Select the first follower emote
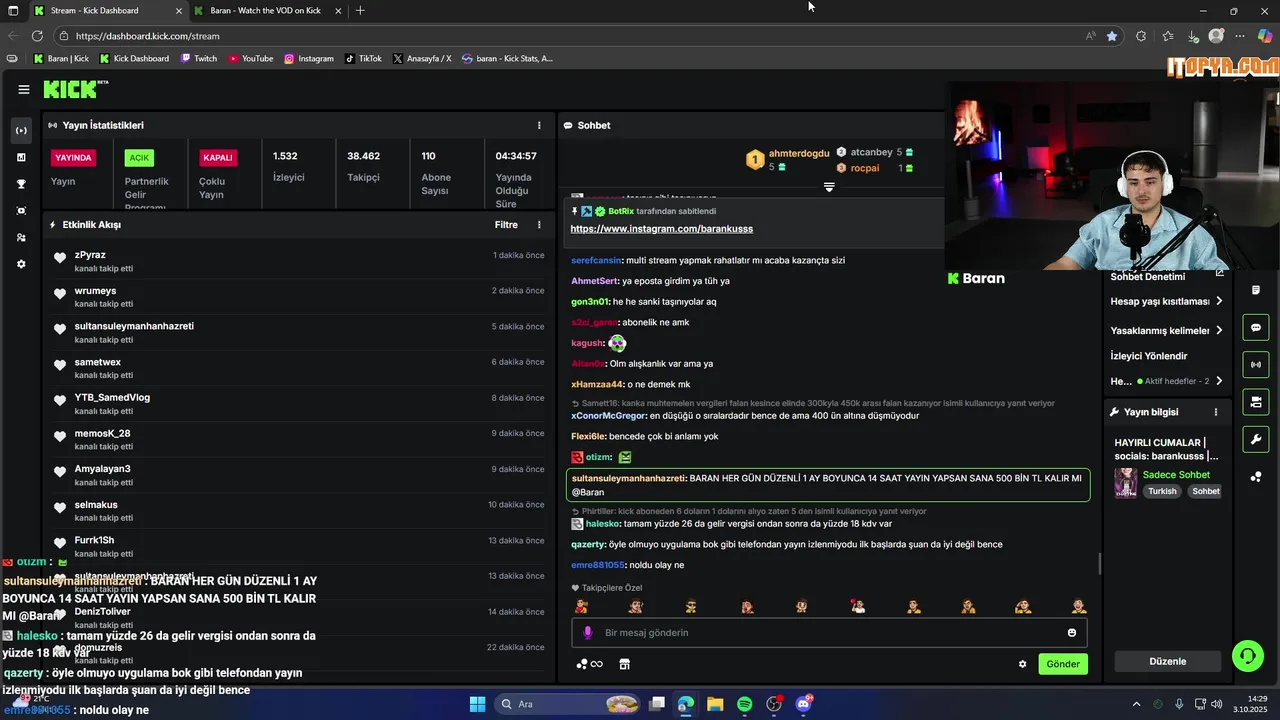The height and width of the screenshot is (720, 1280). point(581,606)
